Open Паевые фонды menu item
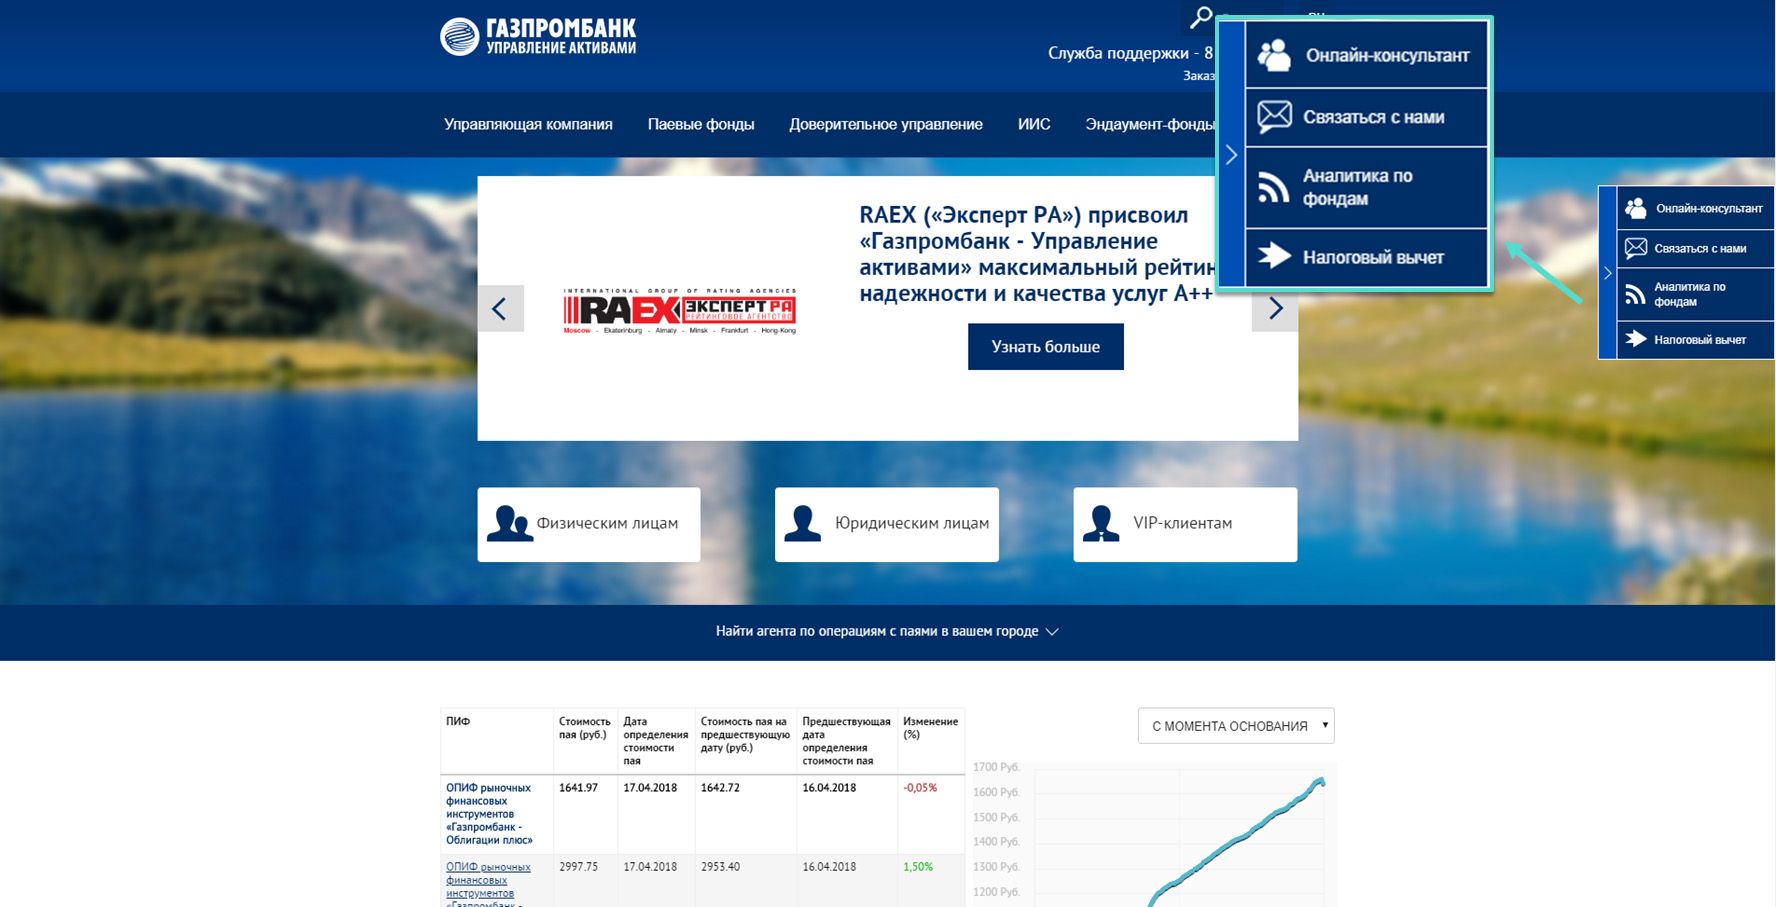1776x907 pixels. (x=701, y=124)
